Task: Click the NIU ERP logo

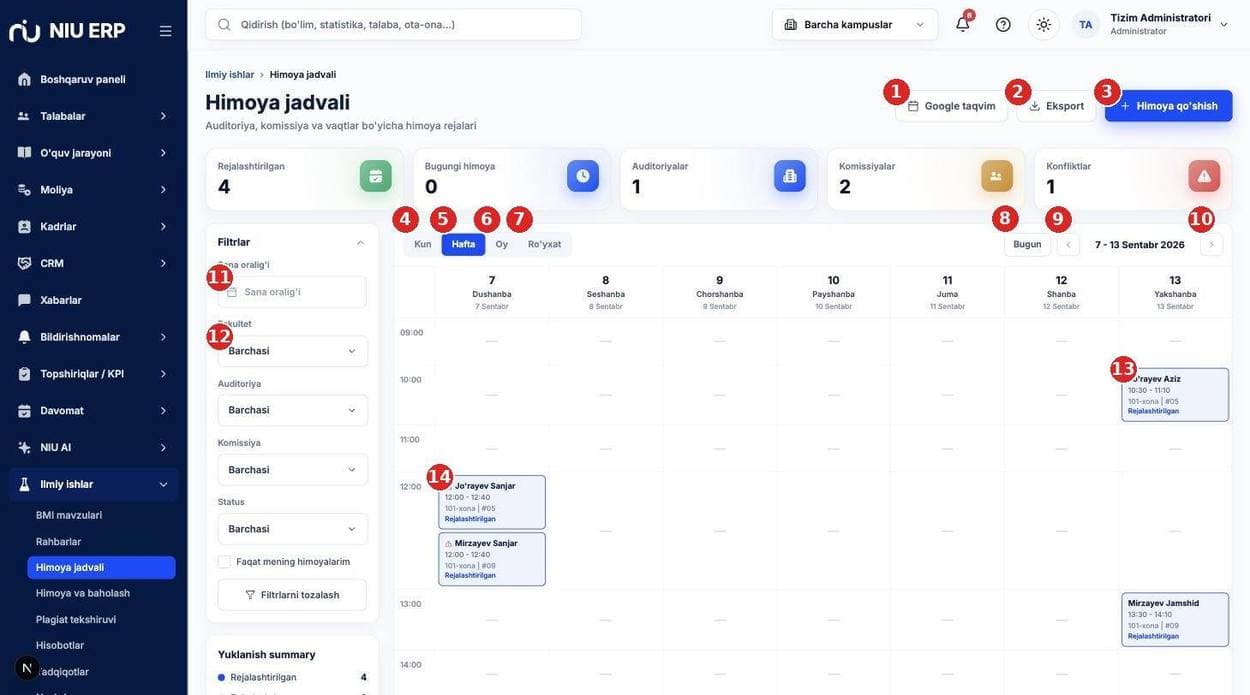Action: pyautogui.click(x=67, y=31)
